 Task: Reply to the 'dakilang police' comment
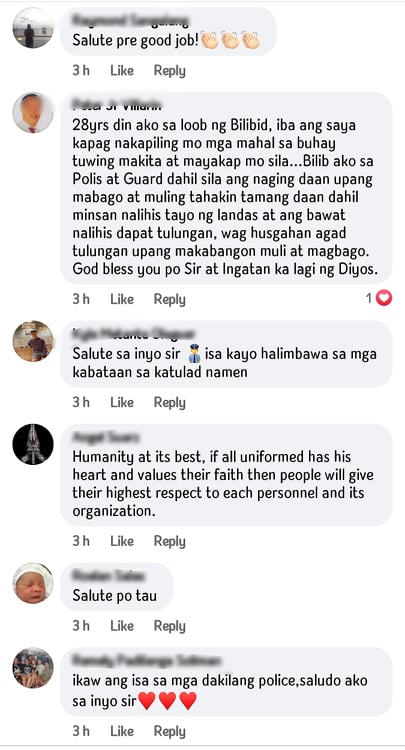point(169,731)
